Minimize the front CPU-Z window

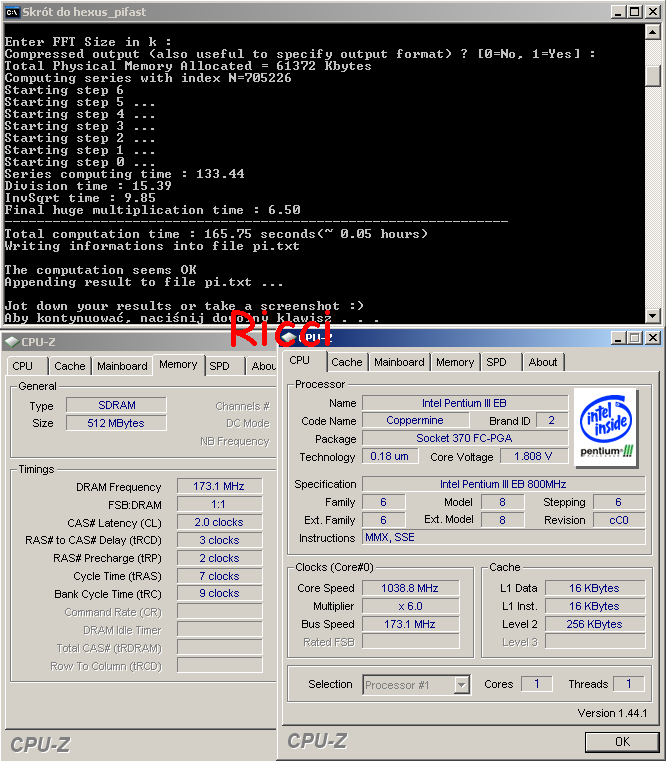point(617,338)
